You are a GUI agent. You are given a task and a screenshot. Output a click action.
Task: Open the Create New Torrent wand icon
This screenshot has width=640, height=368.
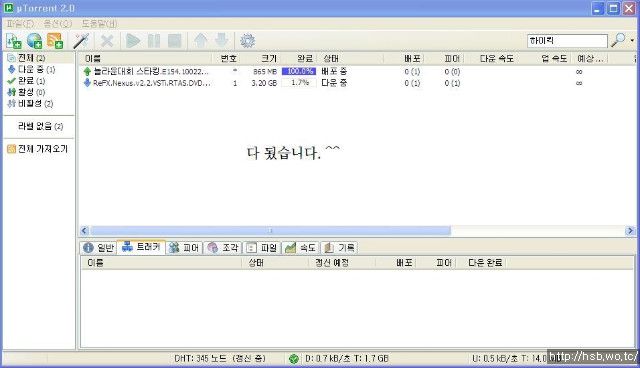pos(80,41)
